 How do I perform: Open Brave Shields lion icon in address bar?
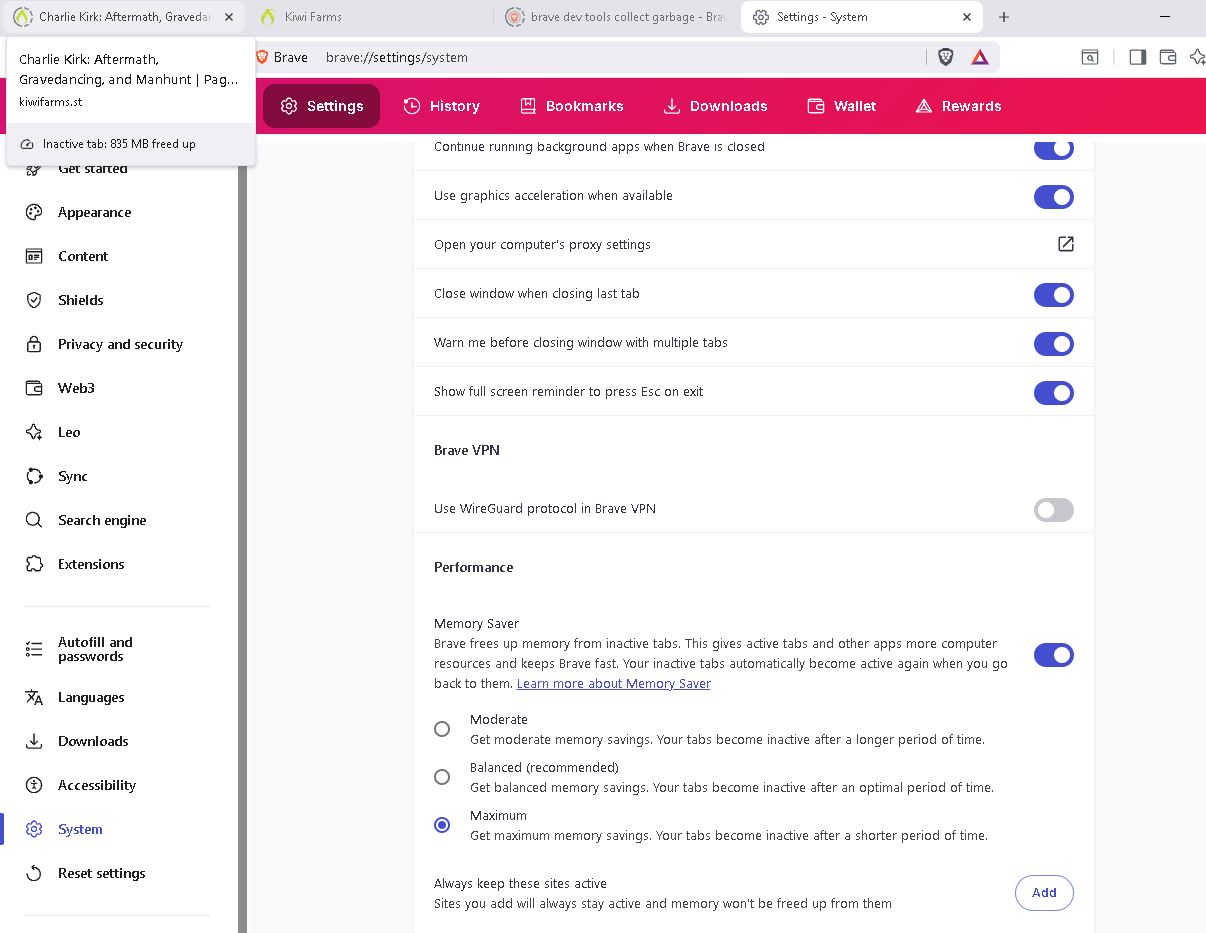click(x=945, y=57)
